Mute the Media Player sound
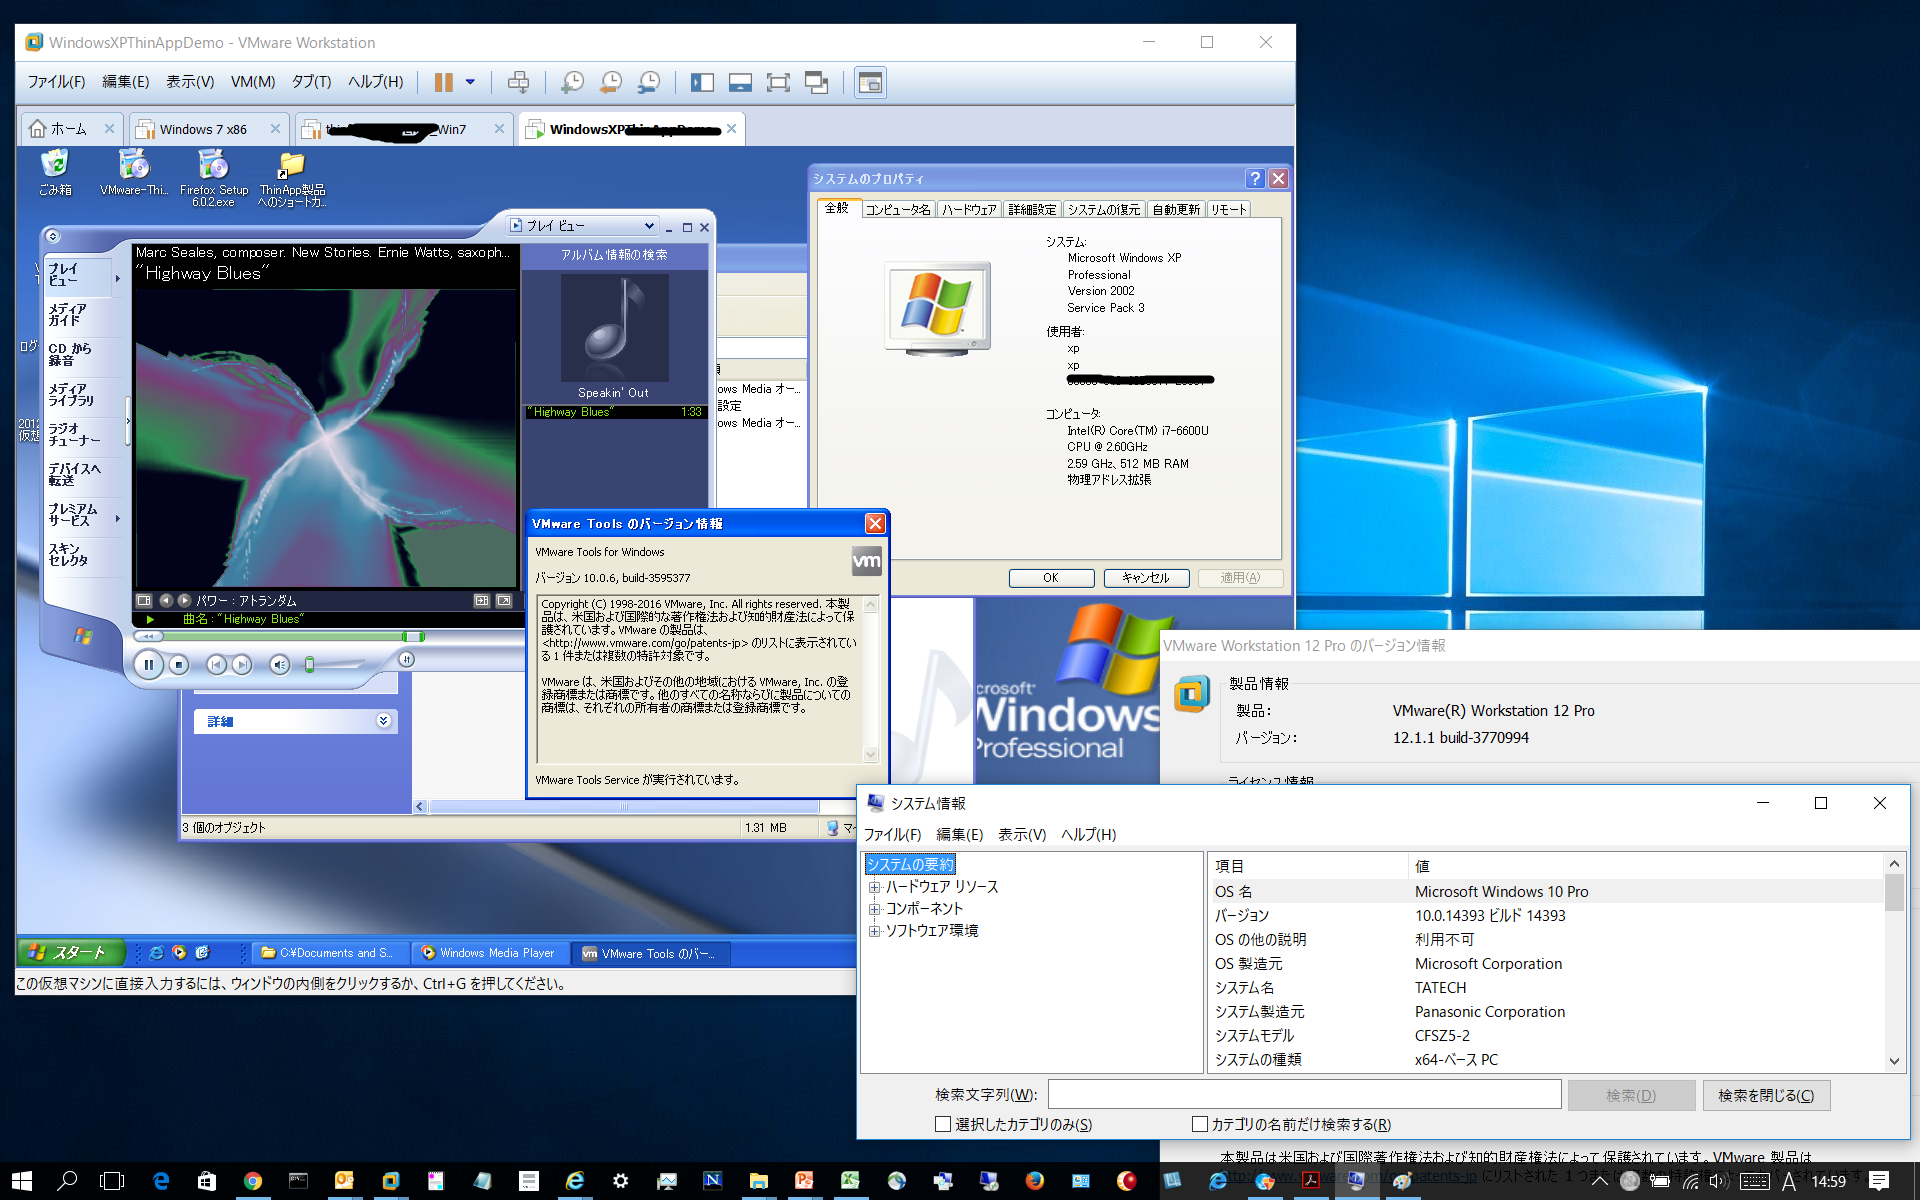Image resolution: width=1920 pixels, height=1200 pixels. click(280, 664)
